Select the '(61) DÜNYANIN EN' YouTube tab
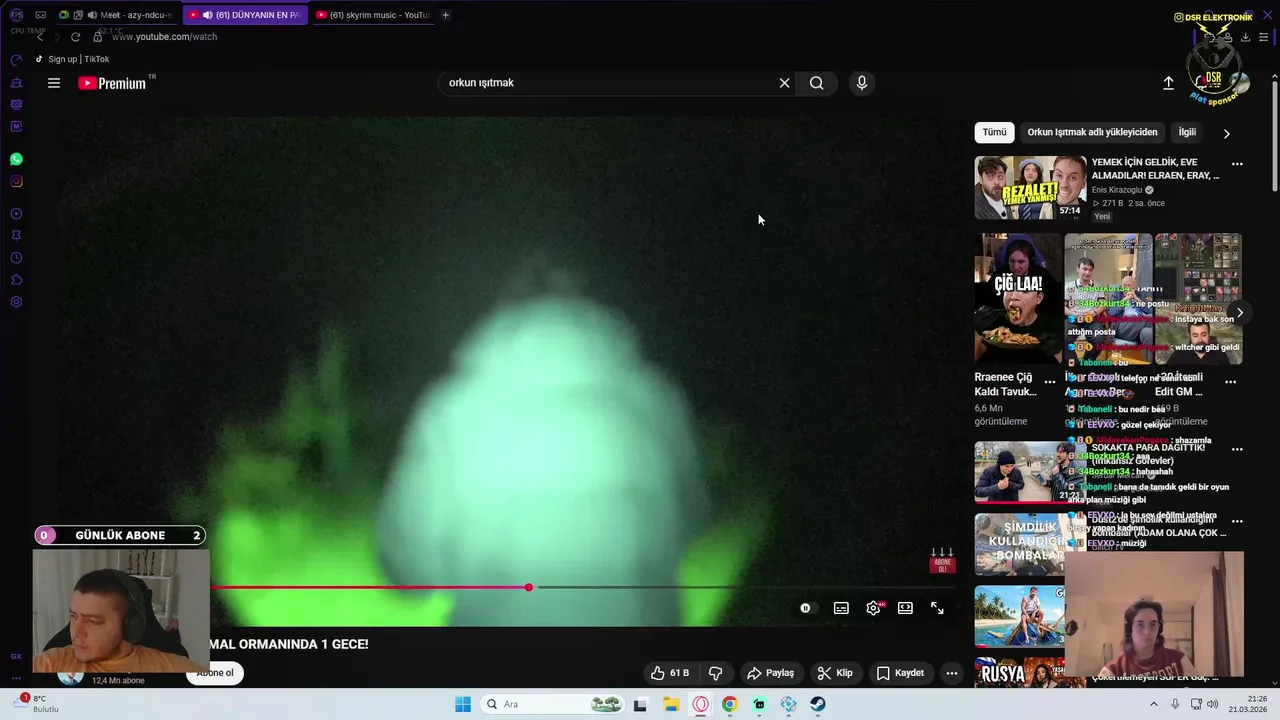The width and height of the screenshot is (1280, 720). tap(245, 15)
